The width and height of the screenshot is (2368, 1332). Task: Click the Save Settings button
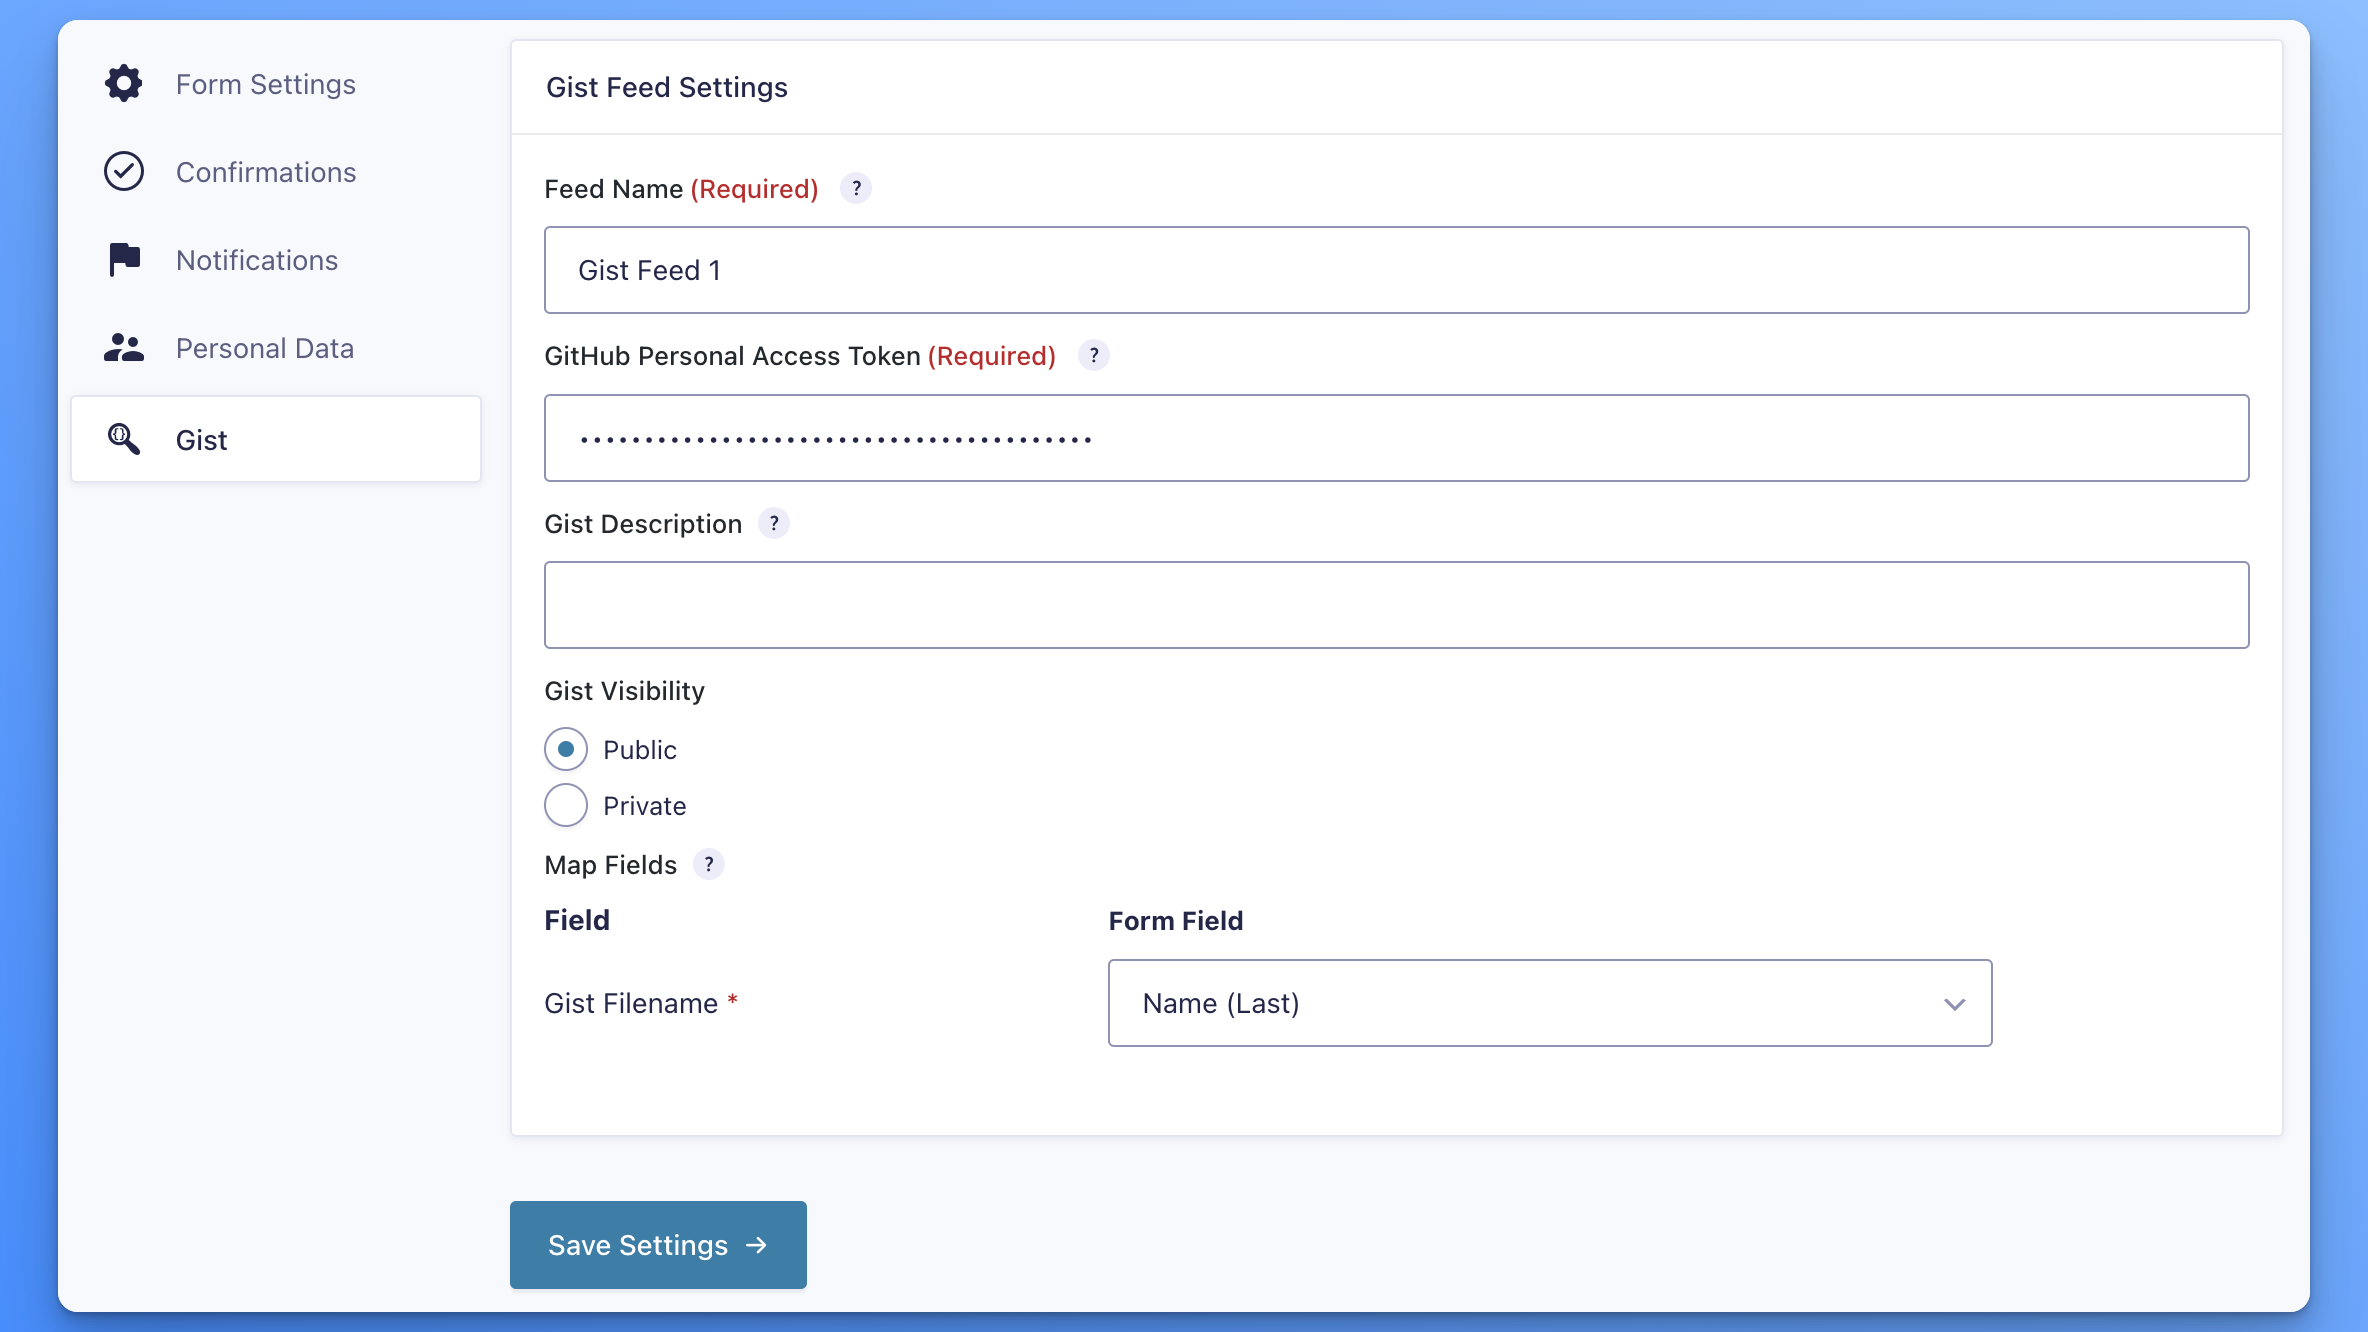click(x=658, y=1245)
